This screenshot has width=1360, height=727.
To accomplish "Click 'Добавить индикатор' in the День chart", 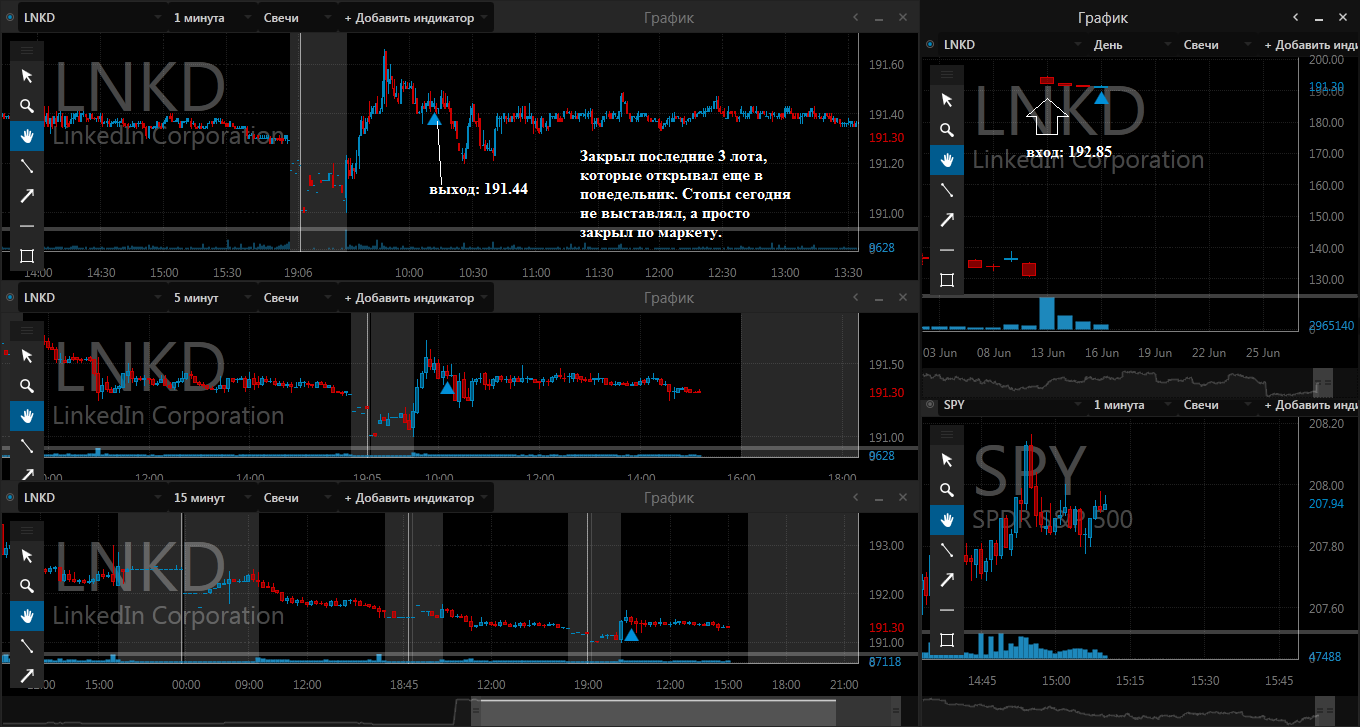I will 1310,44.
